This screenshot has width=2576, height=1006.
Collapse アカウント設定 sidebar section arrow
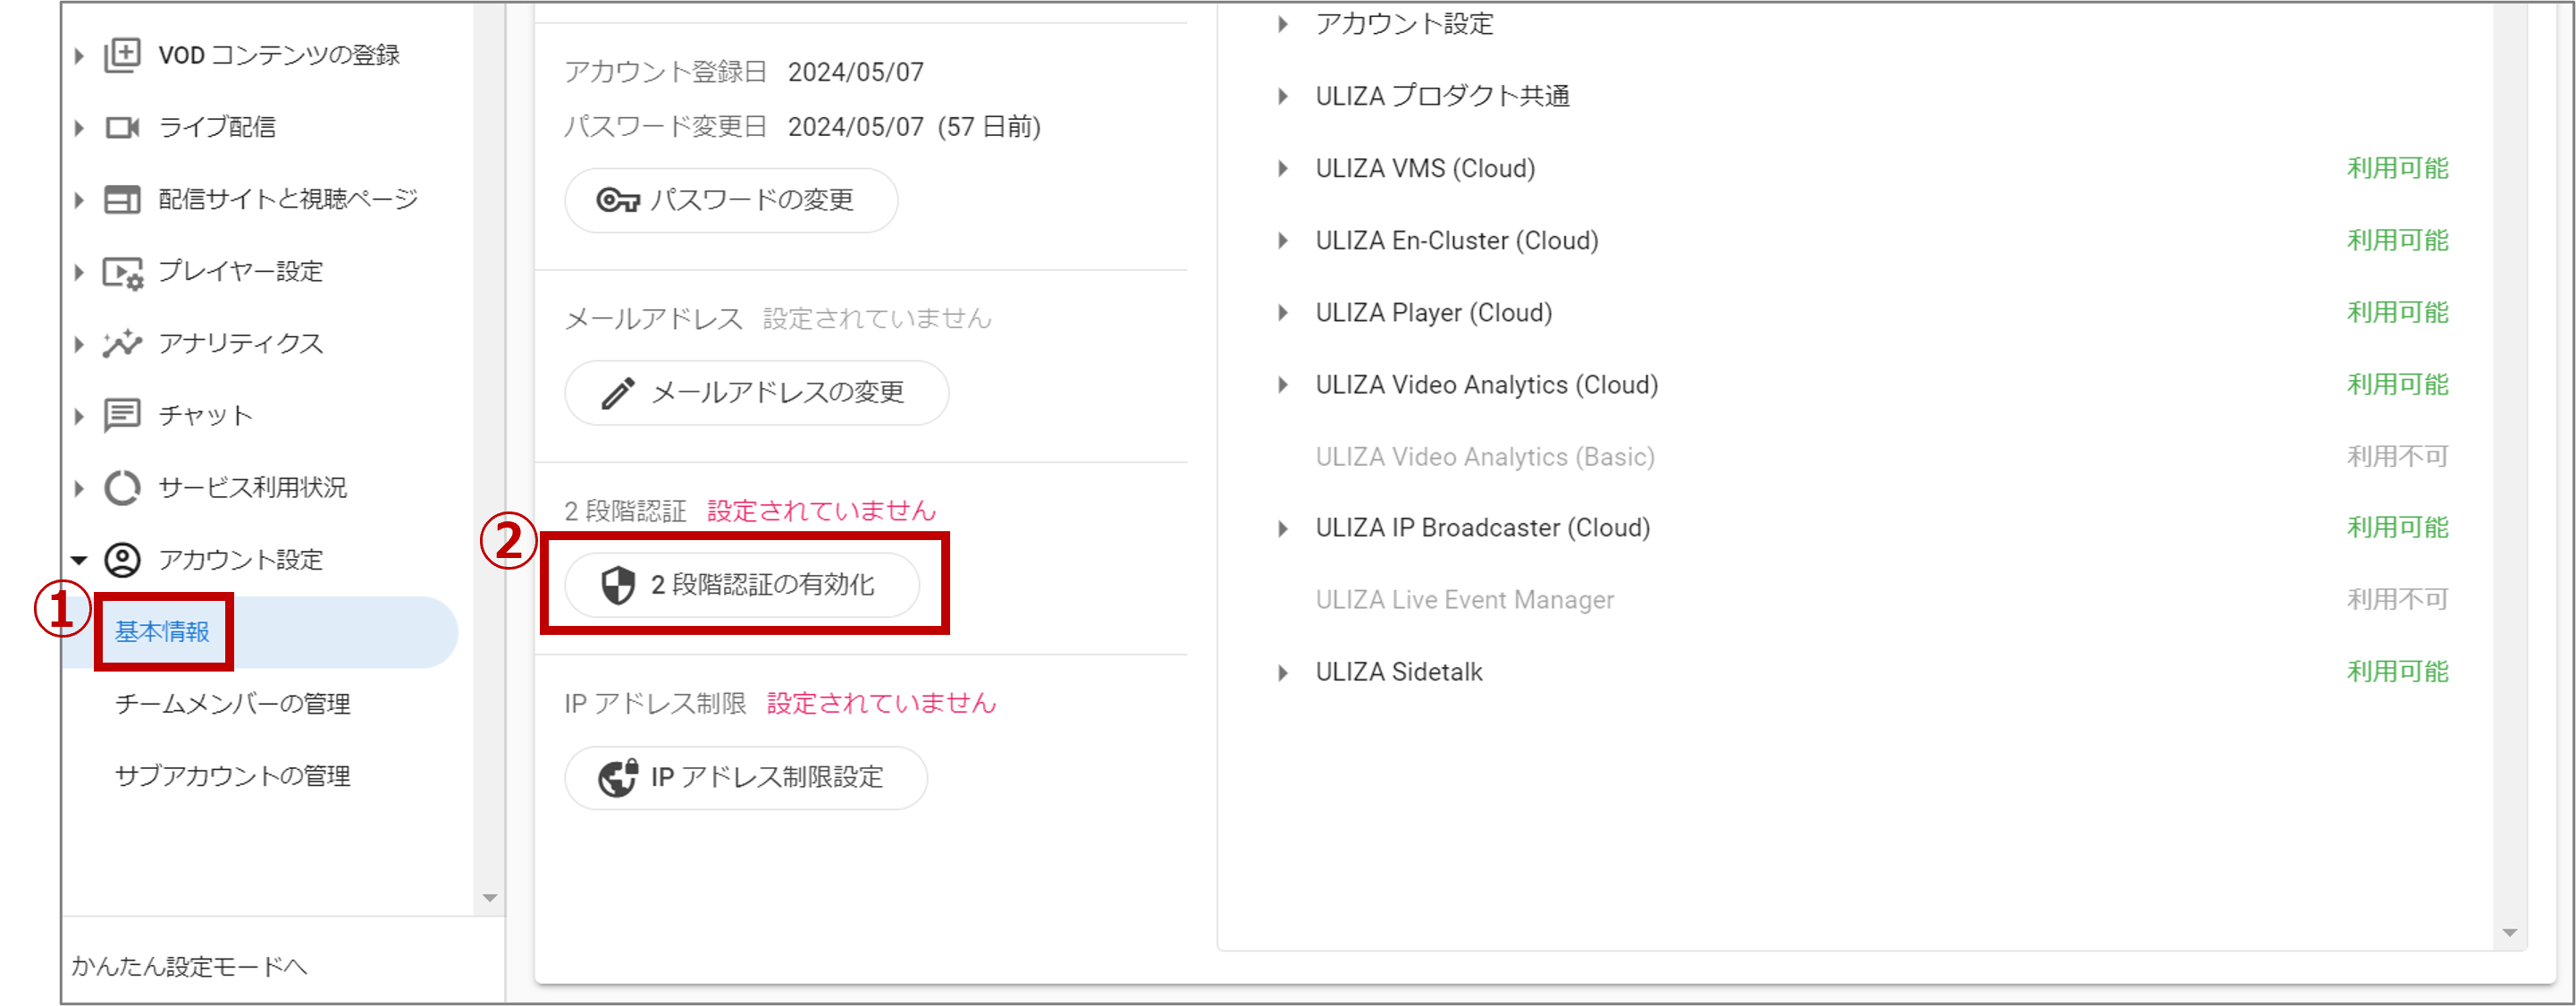(x=79, y=560)
